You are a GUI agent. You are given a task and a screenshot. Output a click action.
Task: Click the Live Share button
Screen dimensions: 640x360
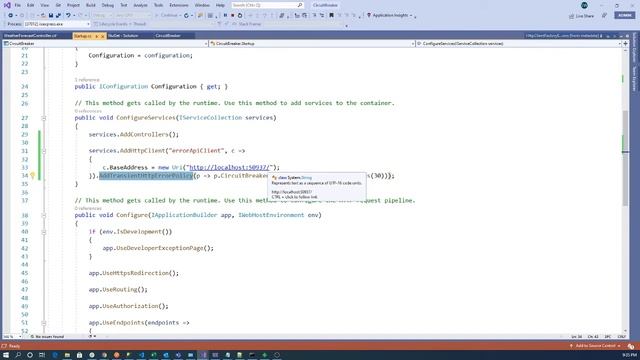[x=582, y=16]
